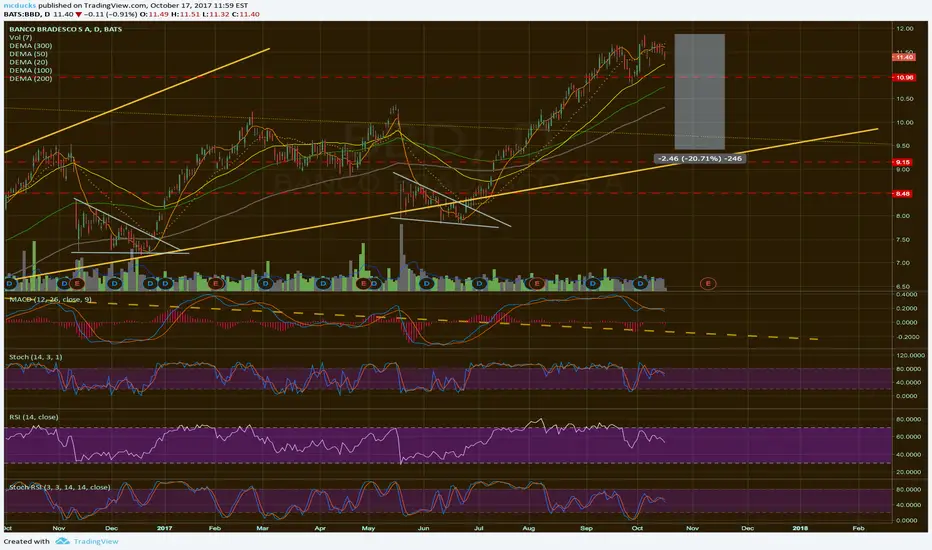Select the RSI (14, close) legend
The width and height of the screenshot is (932, 550).
pos(34,417)
